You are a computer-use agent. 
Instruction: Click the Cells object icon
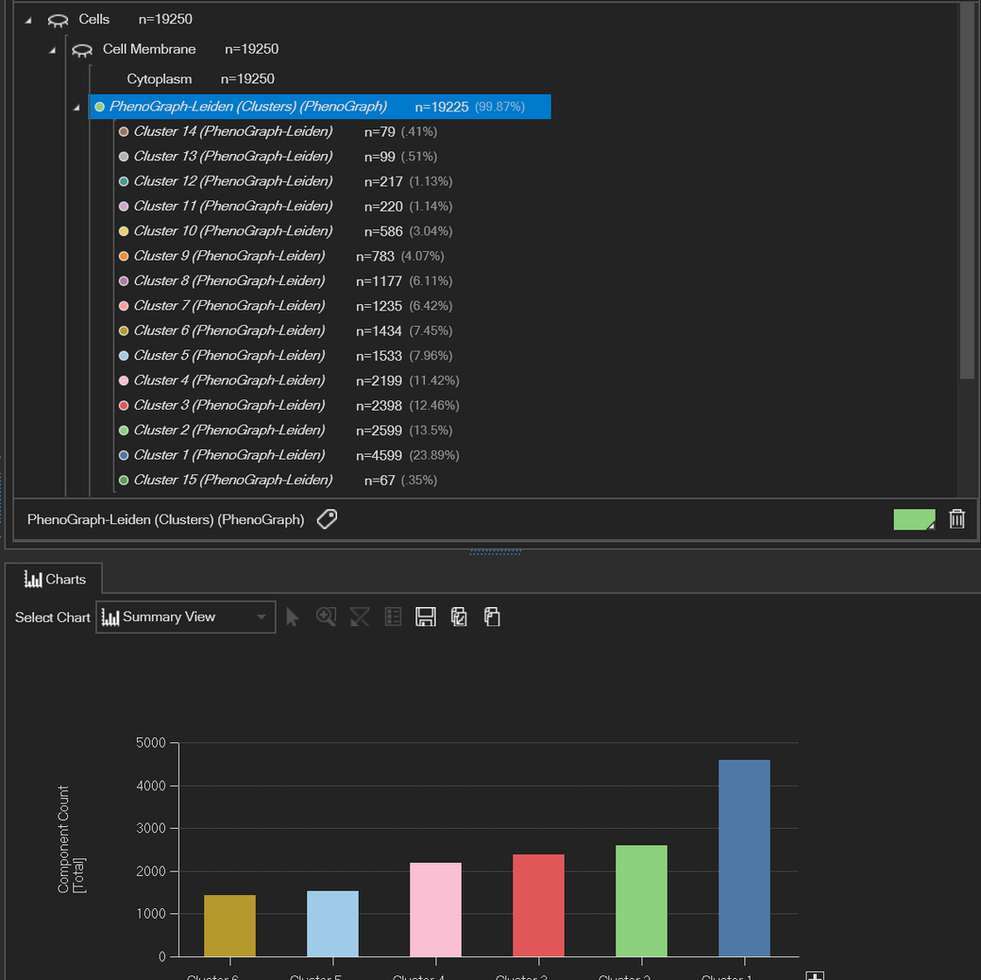coord(58,21)
